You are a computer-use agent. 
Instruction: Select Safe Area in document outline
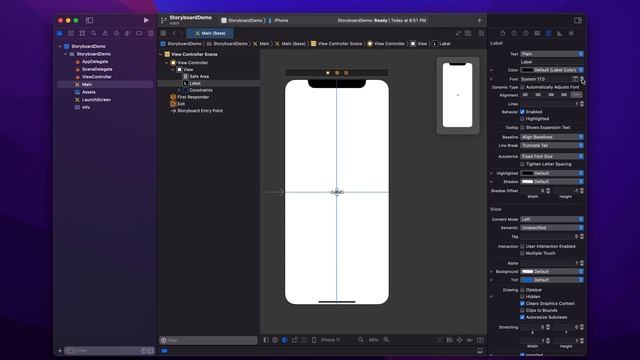(x=199, y=76)
